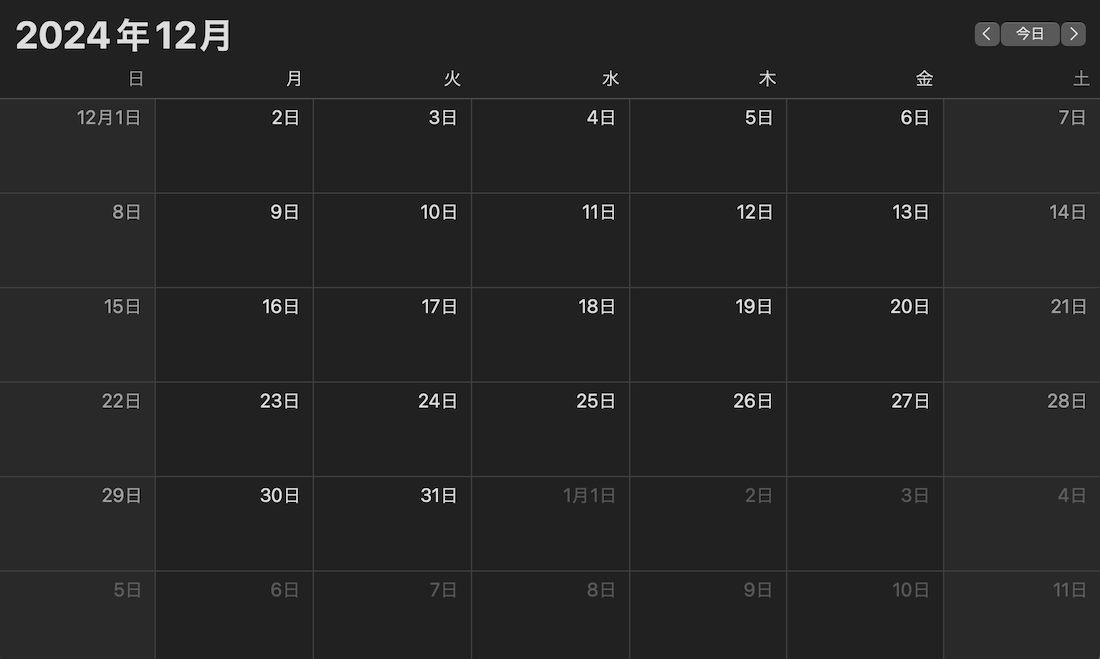Click the dimmed 11日 January cell
1100x659 pixels.
[x=1022, y=615]
